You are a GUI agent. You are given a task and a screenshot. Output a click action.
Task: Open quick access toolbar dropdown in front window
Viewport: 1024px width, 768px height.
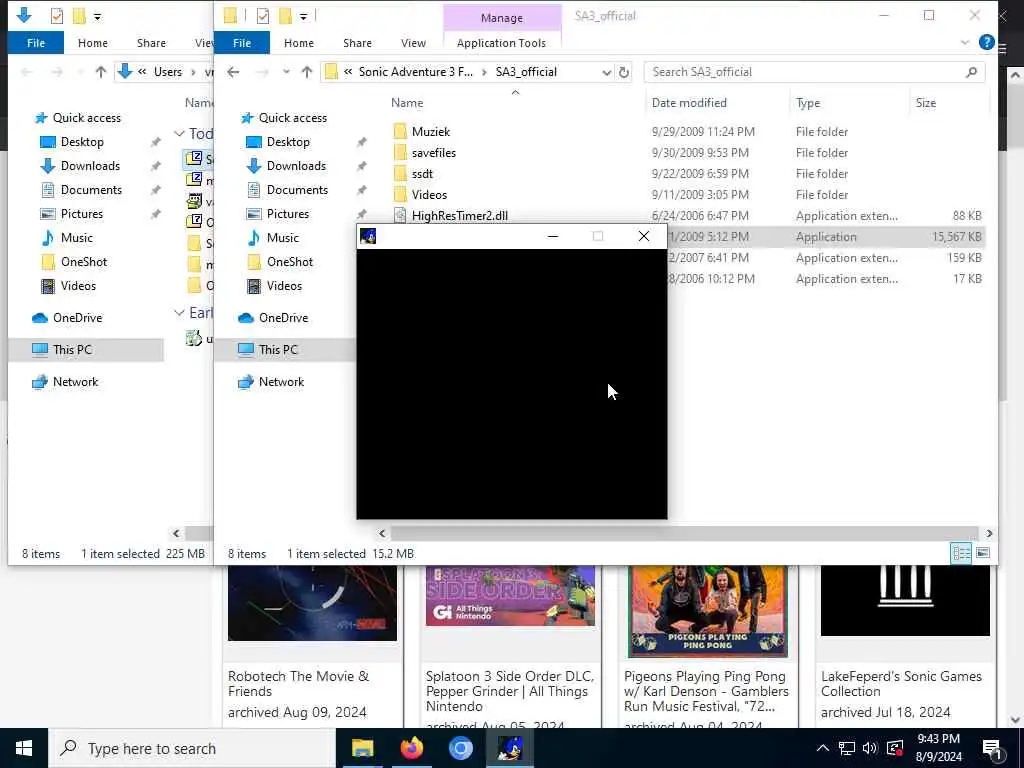click(303, 16)
